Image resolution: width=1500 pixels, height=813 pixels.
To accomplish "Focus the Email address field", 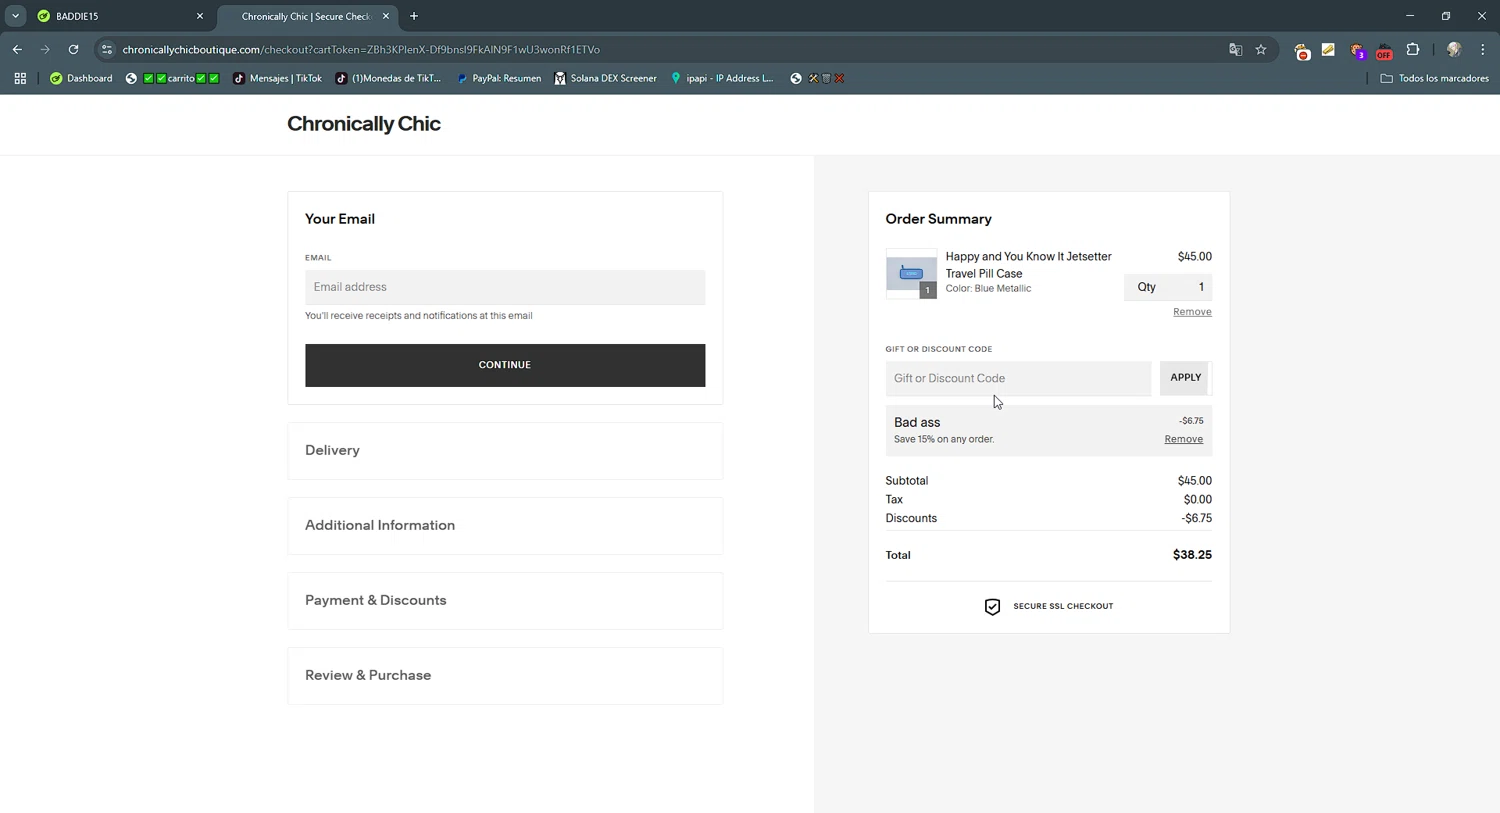I will pyautogui.click(x=505, y=287).
